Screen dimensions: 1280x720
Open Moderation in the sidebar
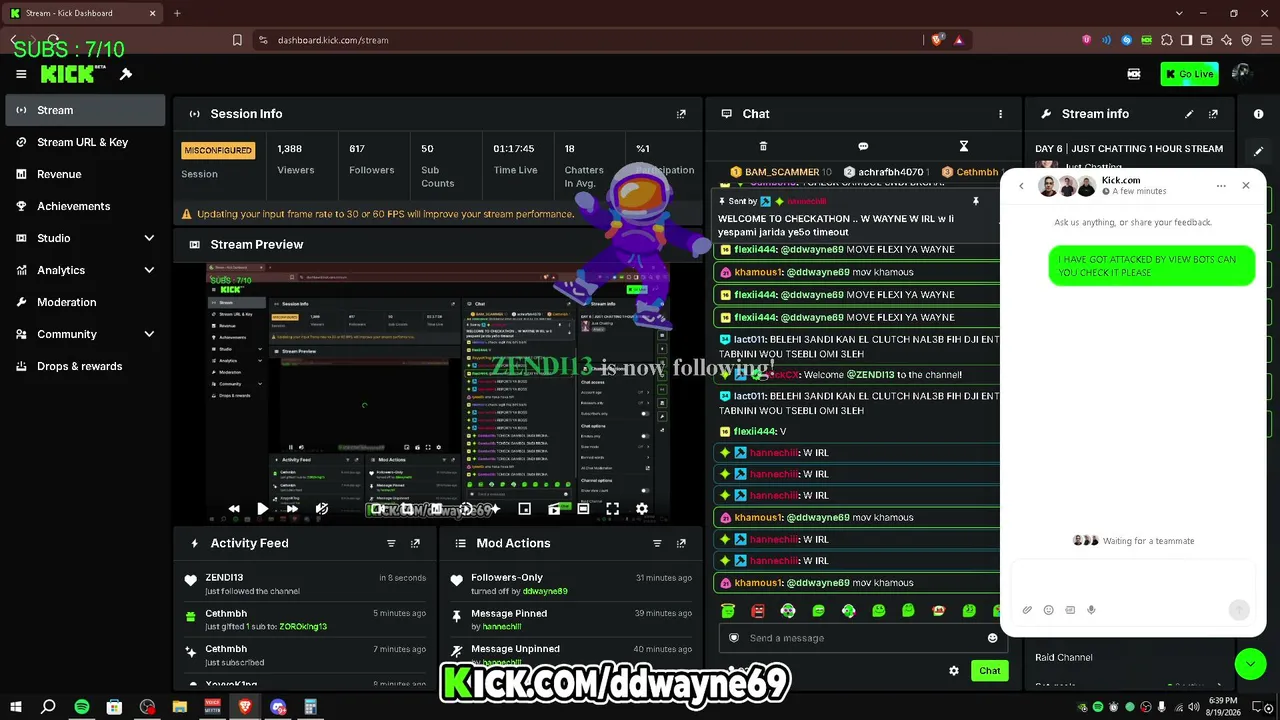pyautogui.click(x=85, y=302)
